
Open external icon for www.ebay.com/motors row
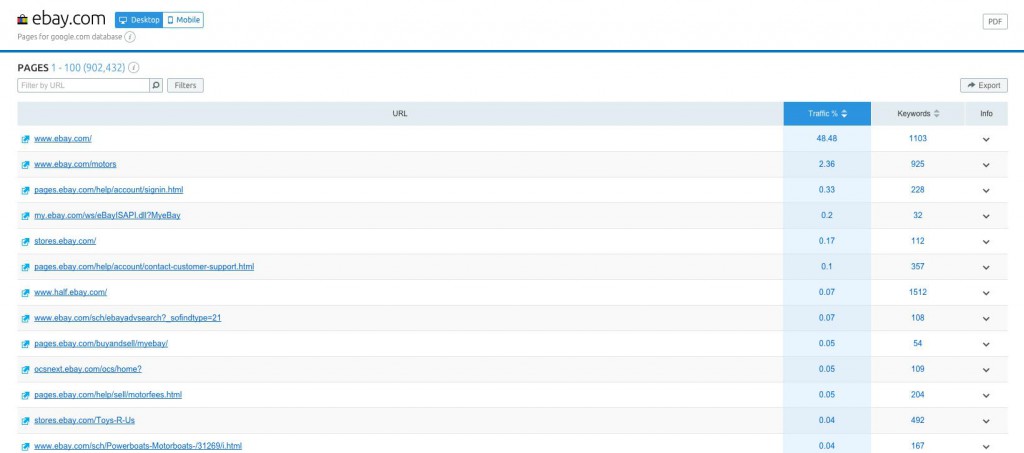[x=25, y=164]
